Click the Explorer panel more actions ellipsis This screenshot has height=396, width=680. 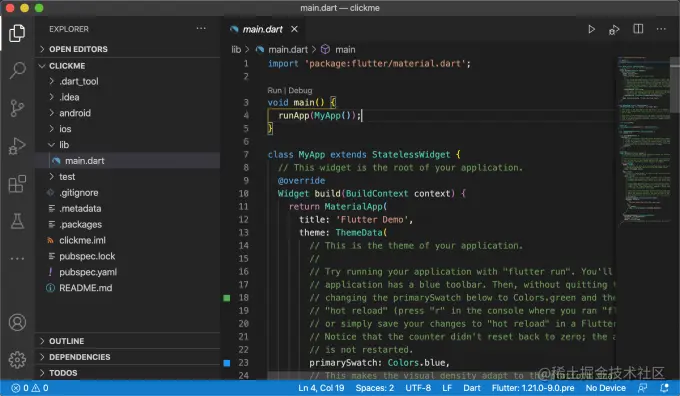(x=201, y=29)
